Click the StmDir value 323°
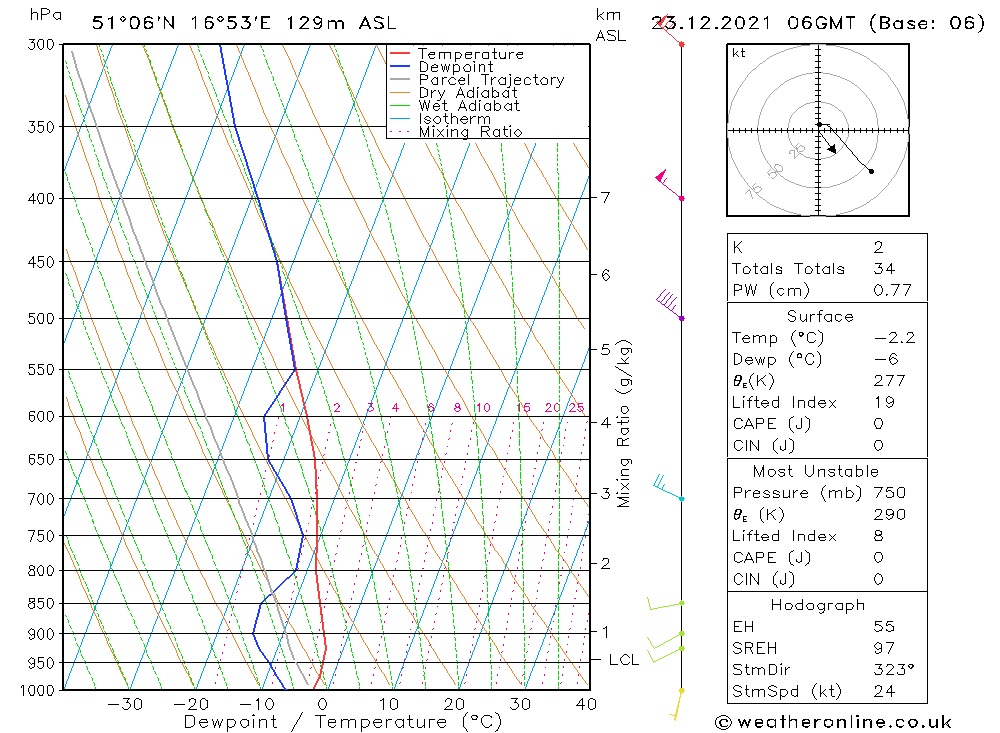The width and height of the screenshot is (1000, 733). pyautogui.click(x=894, y=670)
